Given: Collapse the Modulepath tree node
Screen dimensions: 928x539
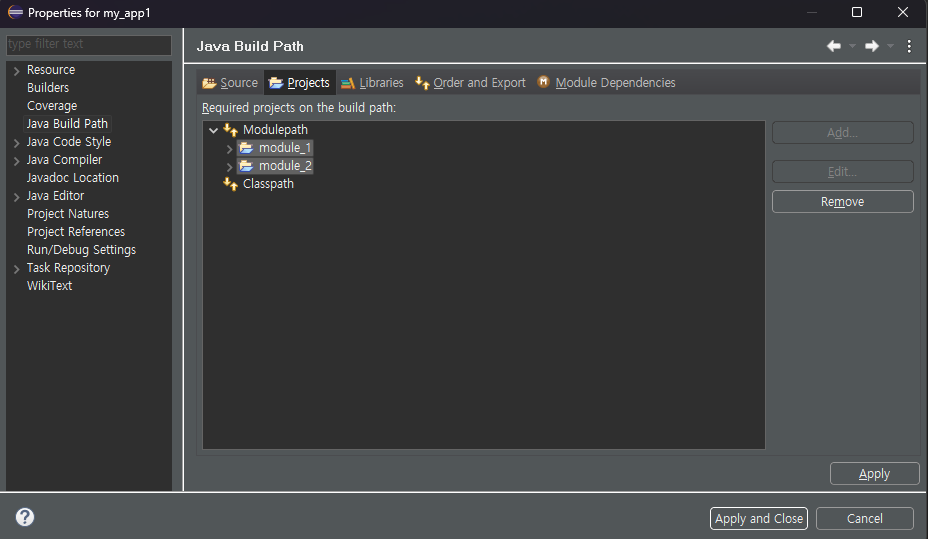Looking at the screenshot, I should [x=214, y=130].
